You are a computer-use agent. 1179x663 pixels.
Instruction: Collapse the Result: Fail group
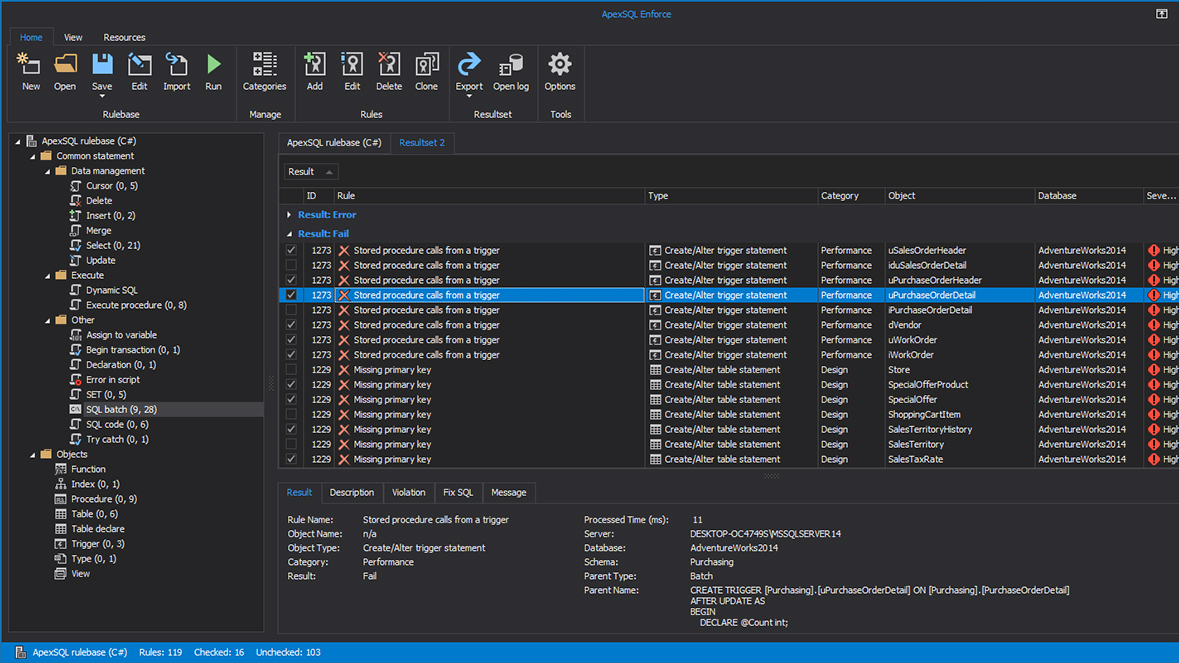coord(290,233)
